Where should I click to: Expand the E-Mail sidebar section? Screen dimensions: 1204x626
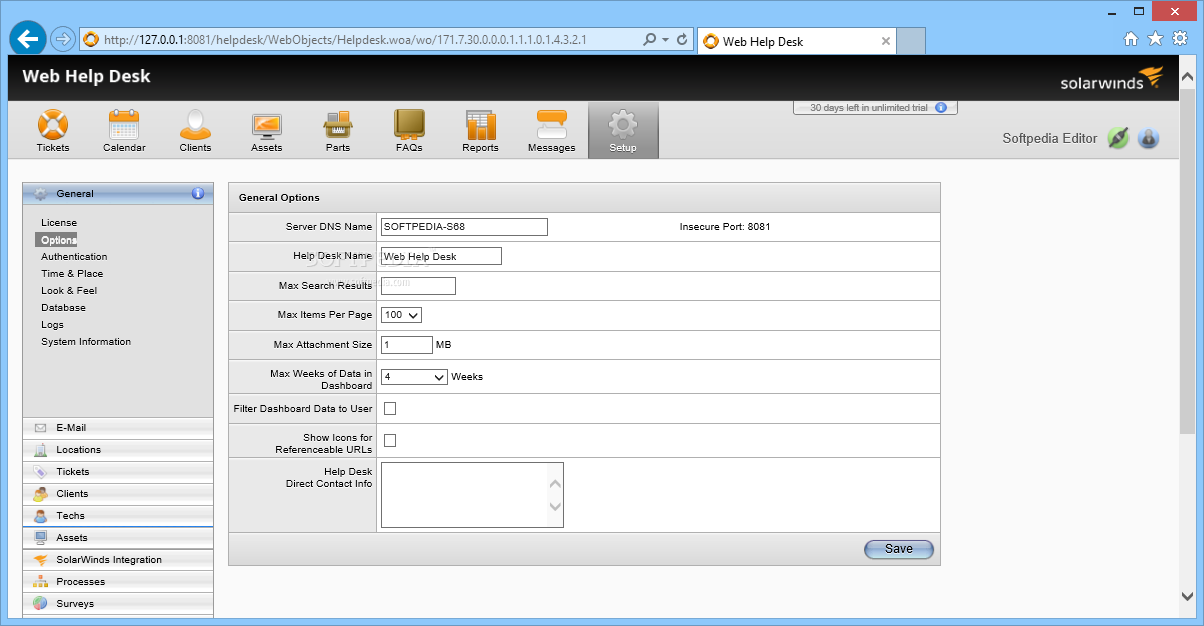coord(118,427)
